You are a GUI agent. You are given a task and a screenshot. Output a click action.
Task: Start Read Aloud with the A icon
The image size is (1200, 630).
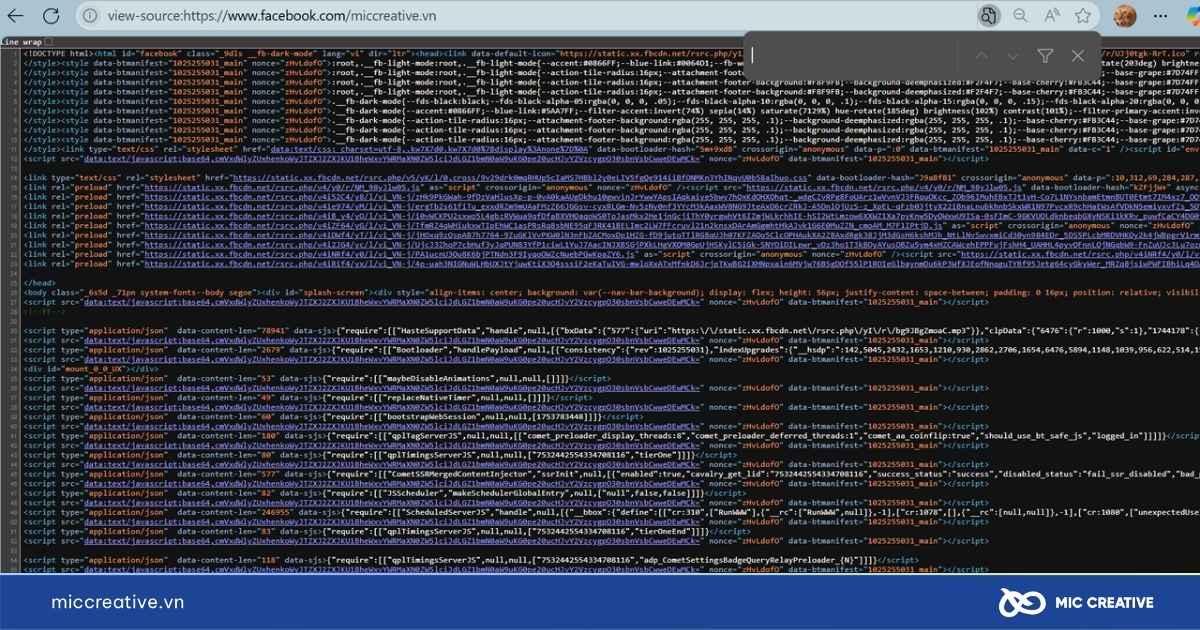pyautogui.click(x=1053, y=16)
